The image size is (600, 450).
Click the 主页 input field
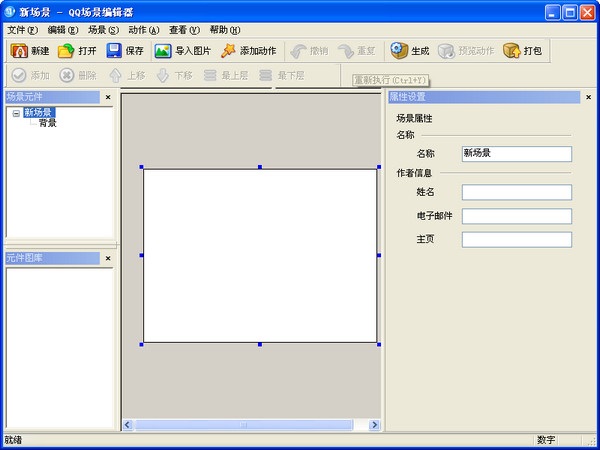pos(516,240)
